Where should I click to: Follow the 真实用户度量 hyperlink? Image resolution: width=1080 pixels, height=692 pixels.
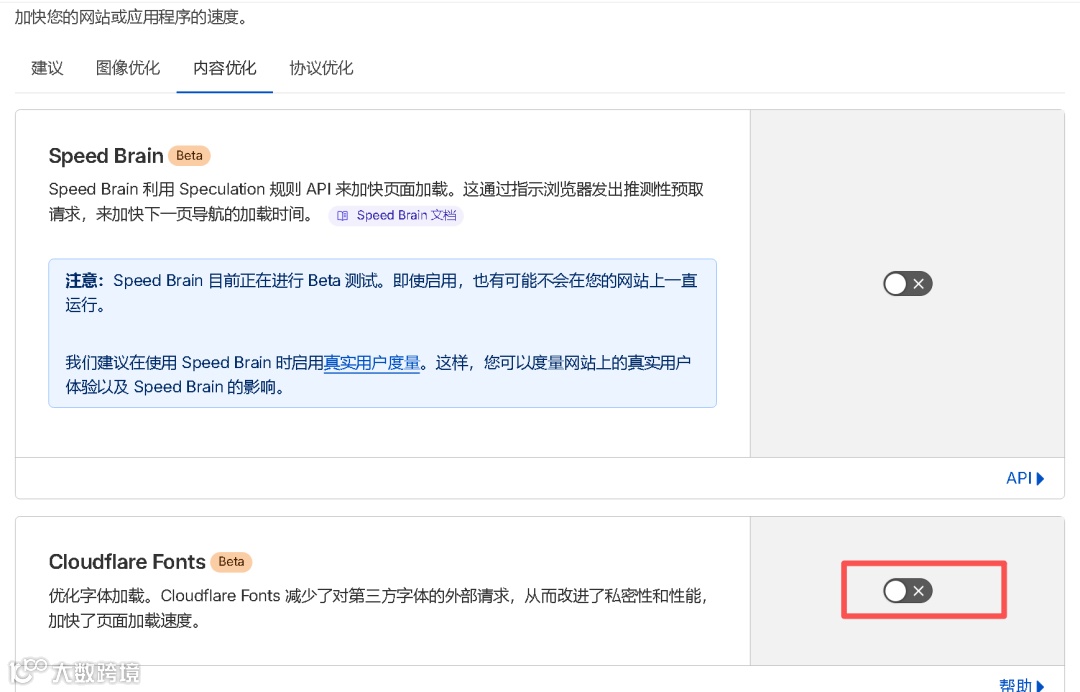click(372, 362)
